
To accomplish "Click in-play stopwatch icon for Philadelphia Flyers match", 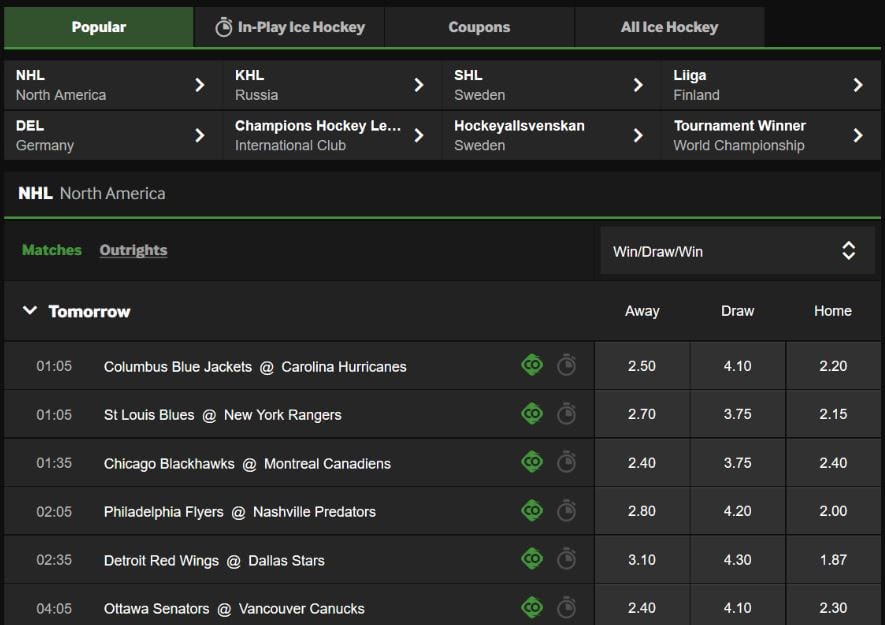I will (566, 511).
